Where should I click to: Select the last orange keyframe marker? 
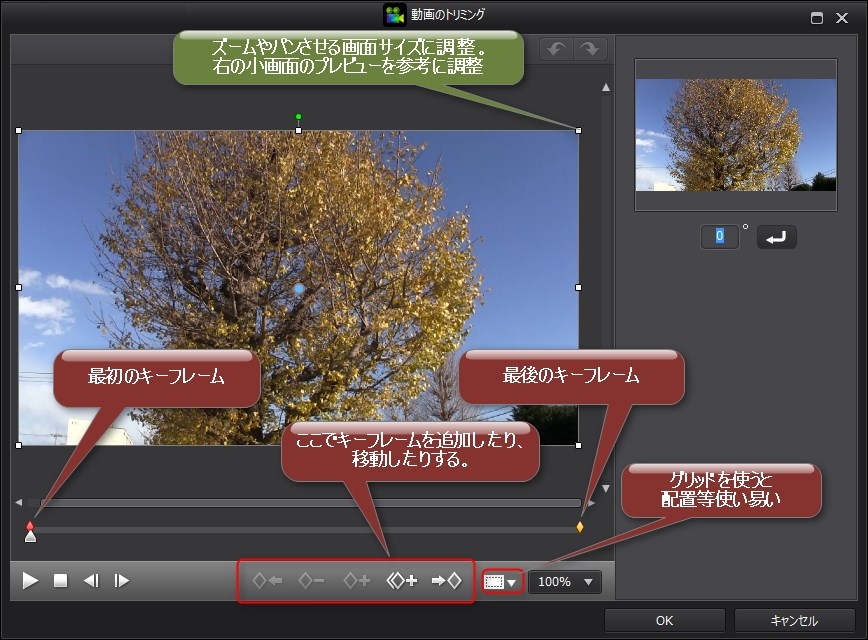(x=580, y=527)
